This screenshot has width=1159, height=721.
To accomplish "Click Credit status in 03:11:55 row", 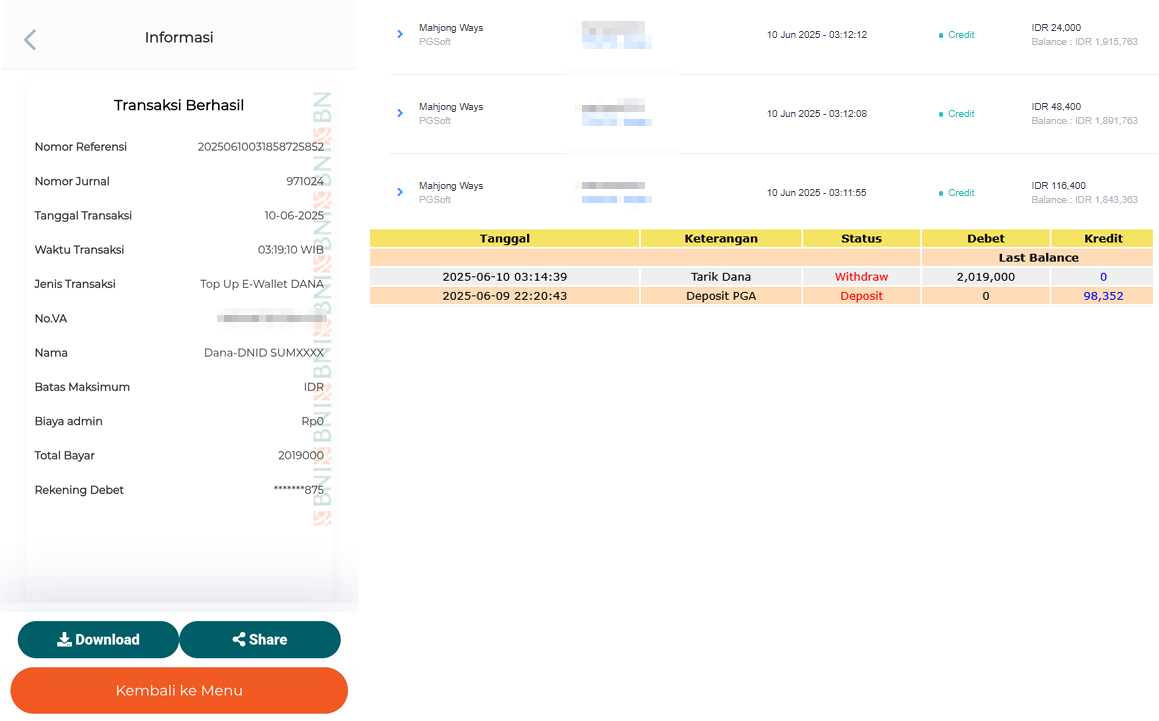I will tap(956, 193).
